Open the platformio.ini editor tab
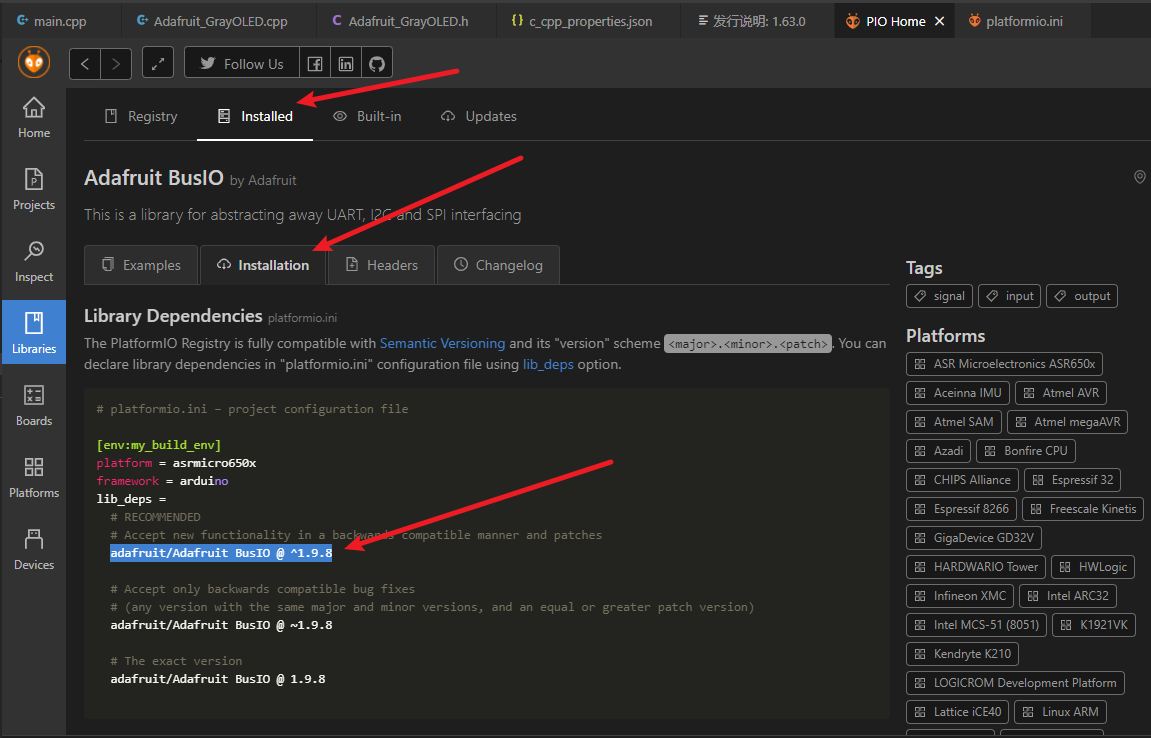Screen dimensions: 1151x738 pos(1021,20)
